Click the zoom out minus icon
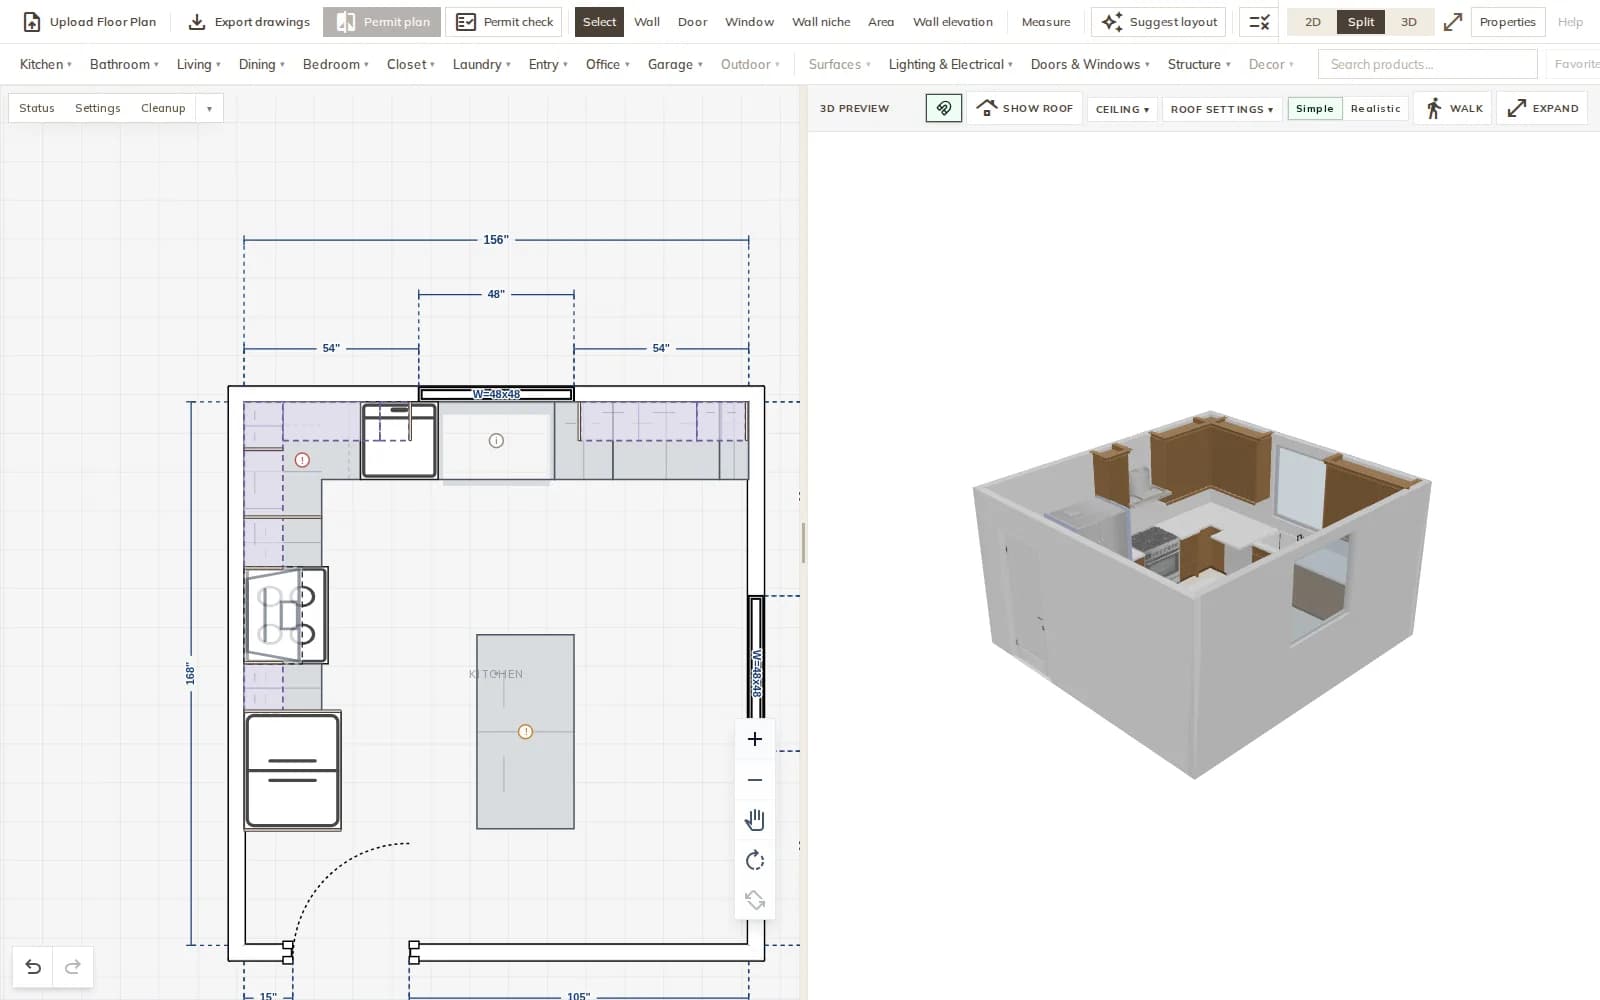 coord(755,780)
